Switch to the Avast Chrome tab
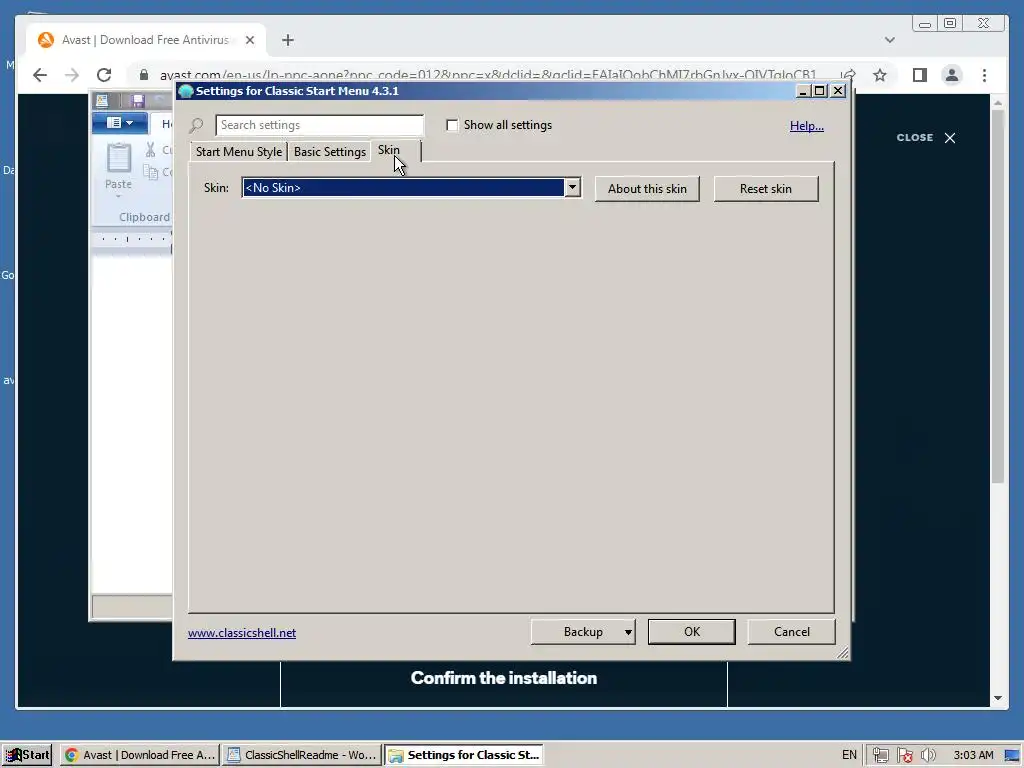 (x=146, y=40)
